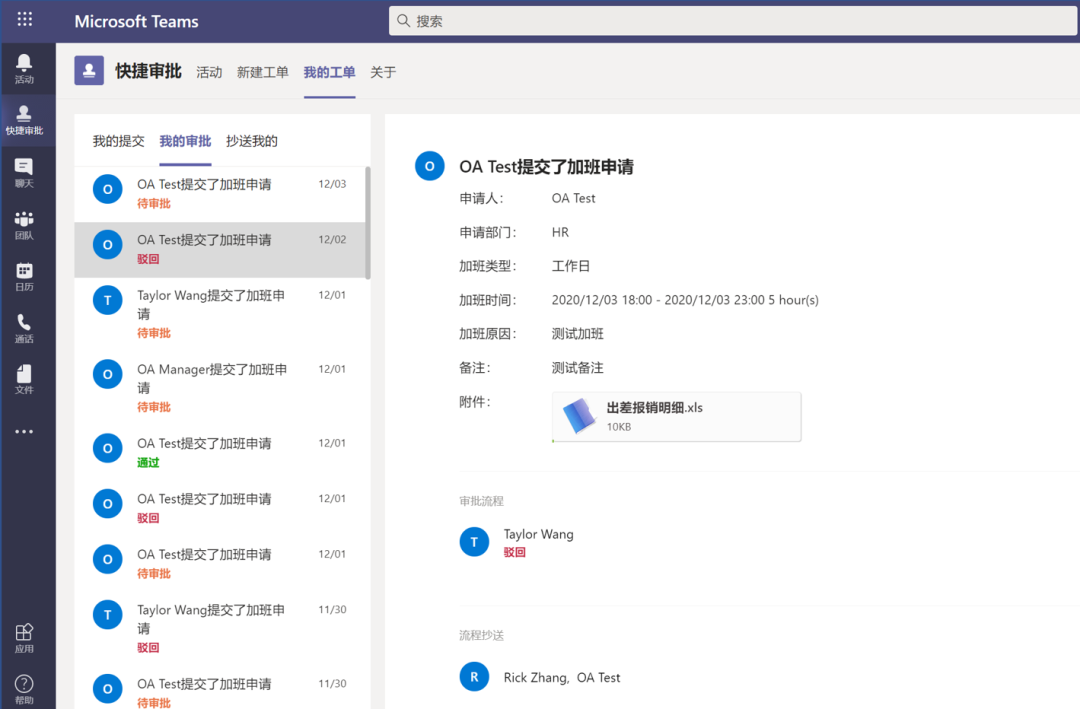1080x709 pixels.
Task: Open the OA Manager overtime request
Action: (219, 389)
